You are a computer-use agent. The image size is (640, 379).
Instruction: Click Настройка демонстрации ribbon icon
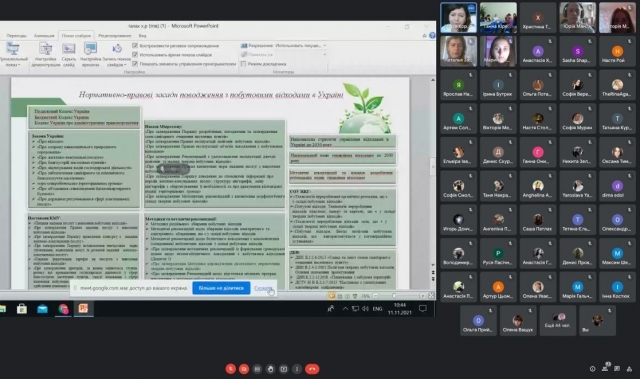(46, 54)
